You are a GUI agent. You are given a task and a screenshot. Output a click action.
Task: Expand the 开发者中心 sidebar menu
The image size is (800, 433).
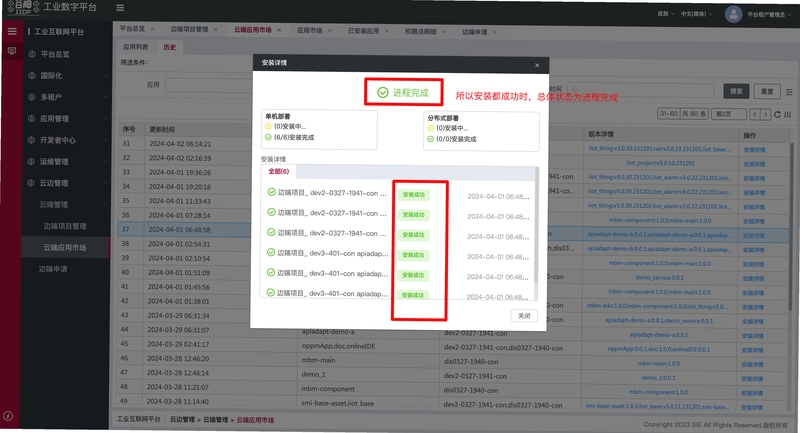[x=105, y=140]
